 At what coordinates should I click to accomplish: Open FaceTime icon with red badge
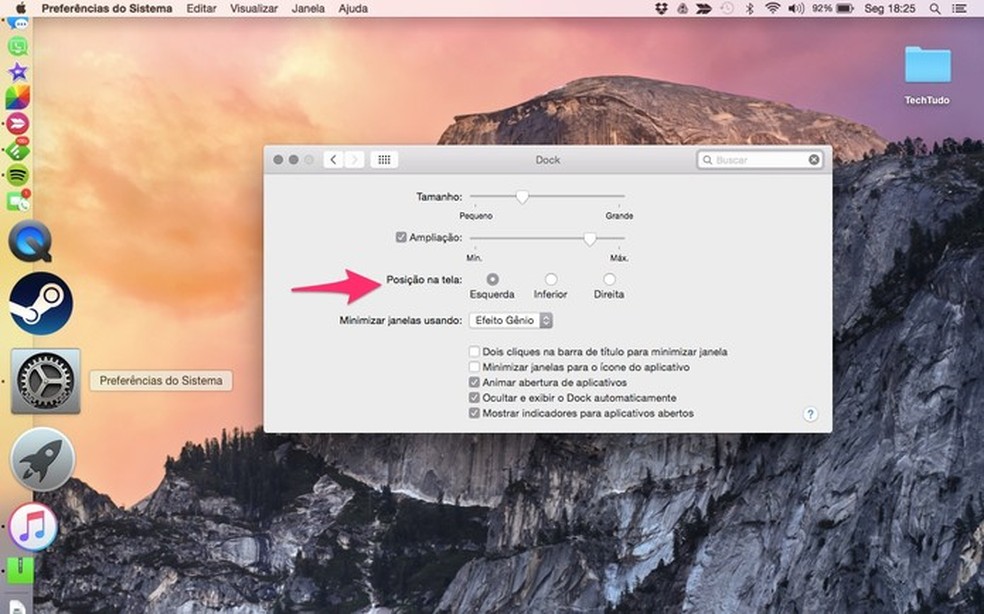pyautogui.click(x=18, y=202)
